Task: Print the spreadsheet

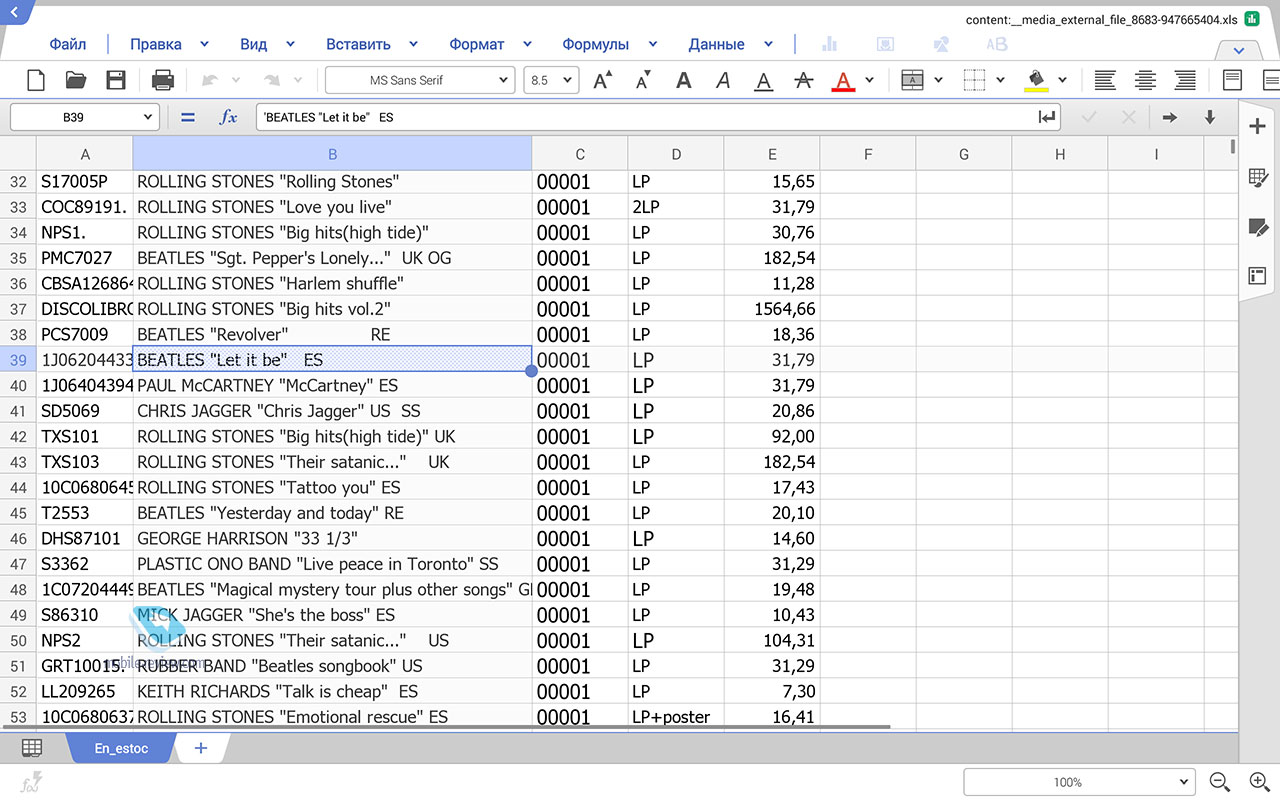Action: (x=162, y=80)
